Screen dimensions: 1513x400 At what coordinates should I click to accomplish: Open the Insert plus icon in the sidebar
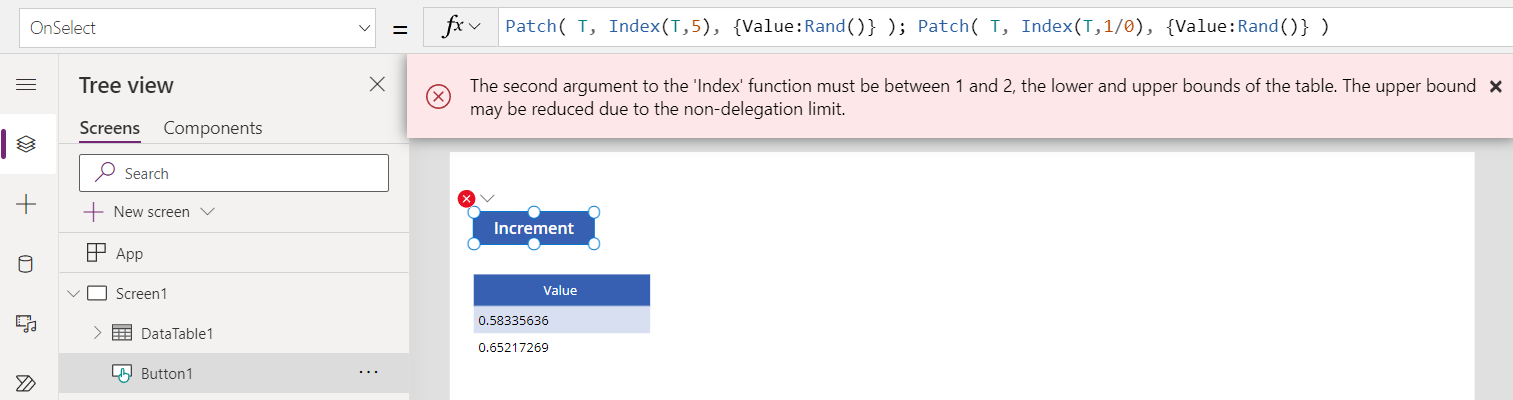pos(27,204)
